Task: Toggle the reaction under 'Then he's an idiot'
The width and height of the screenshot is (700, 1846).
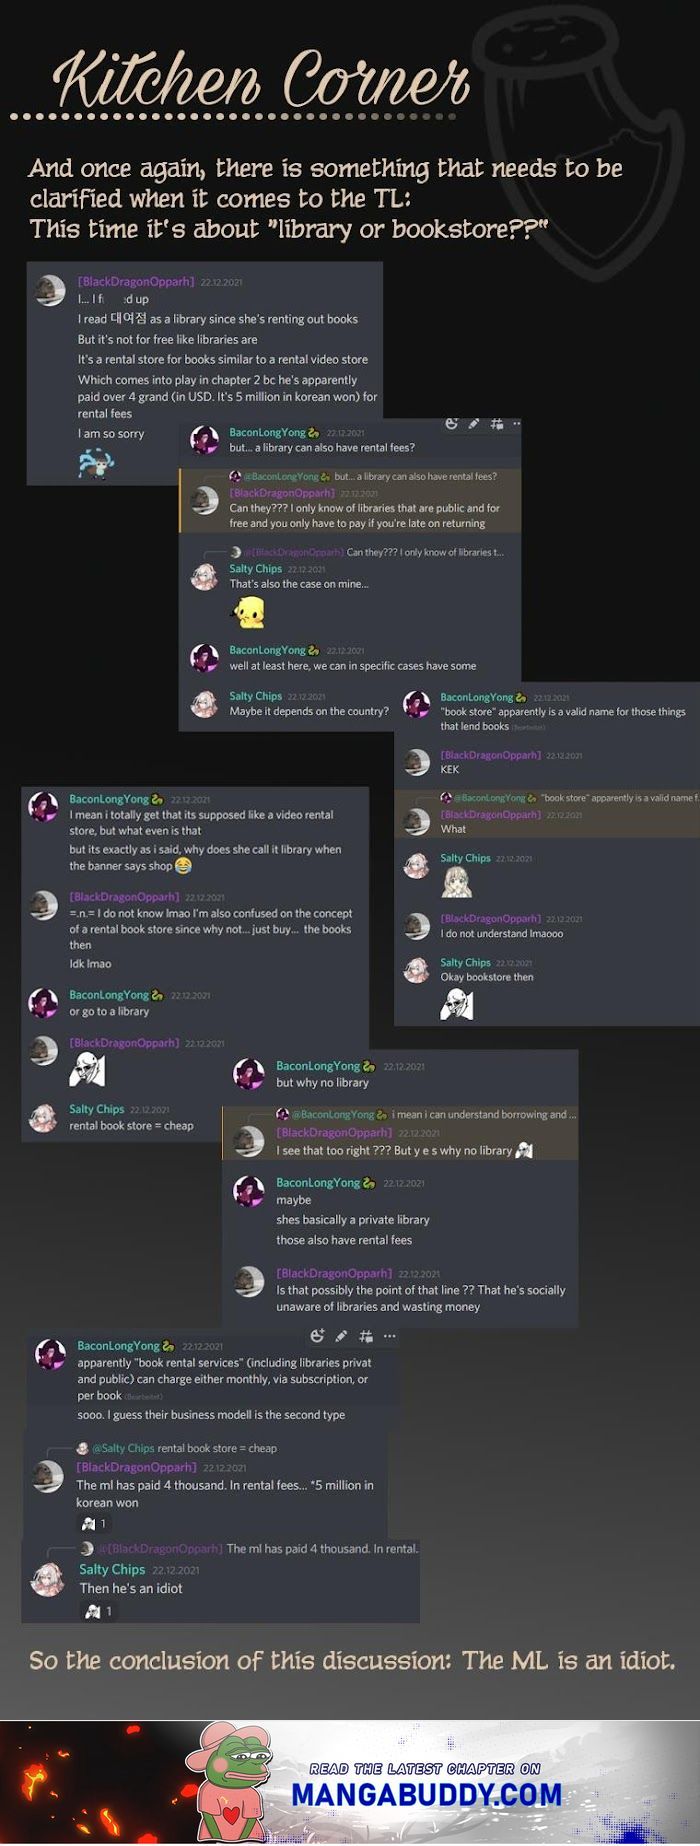Action: tap(97, 1611)
